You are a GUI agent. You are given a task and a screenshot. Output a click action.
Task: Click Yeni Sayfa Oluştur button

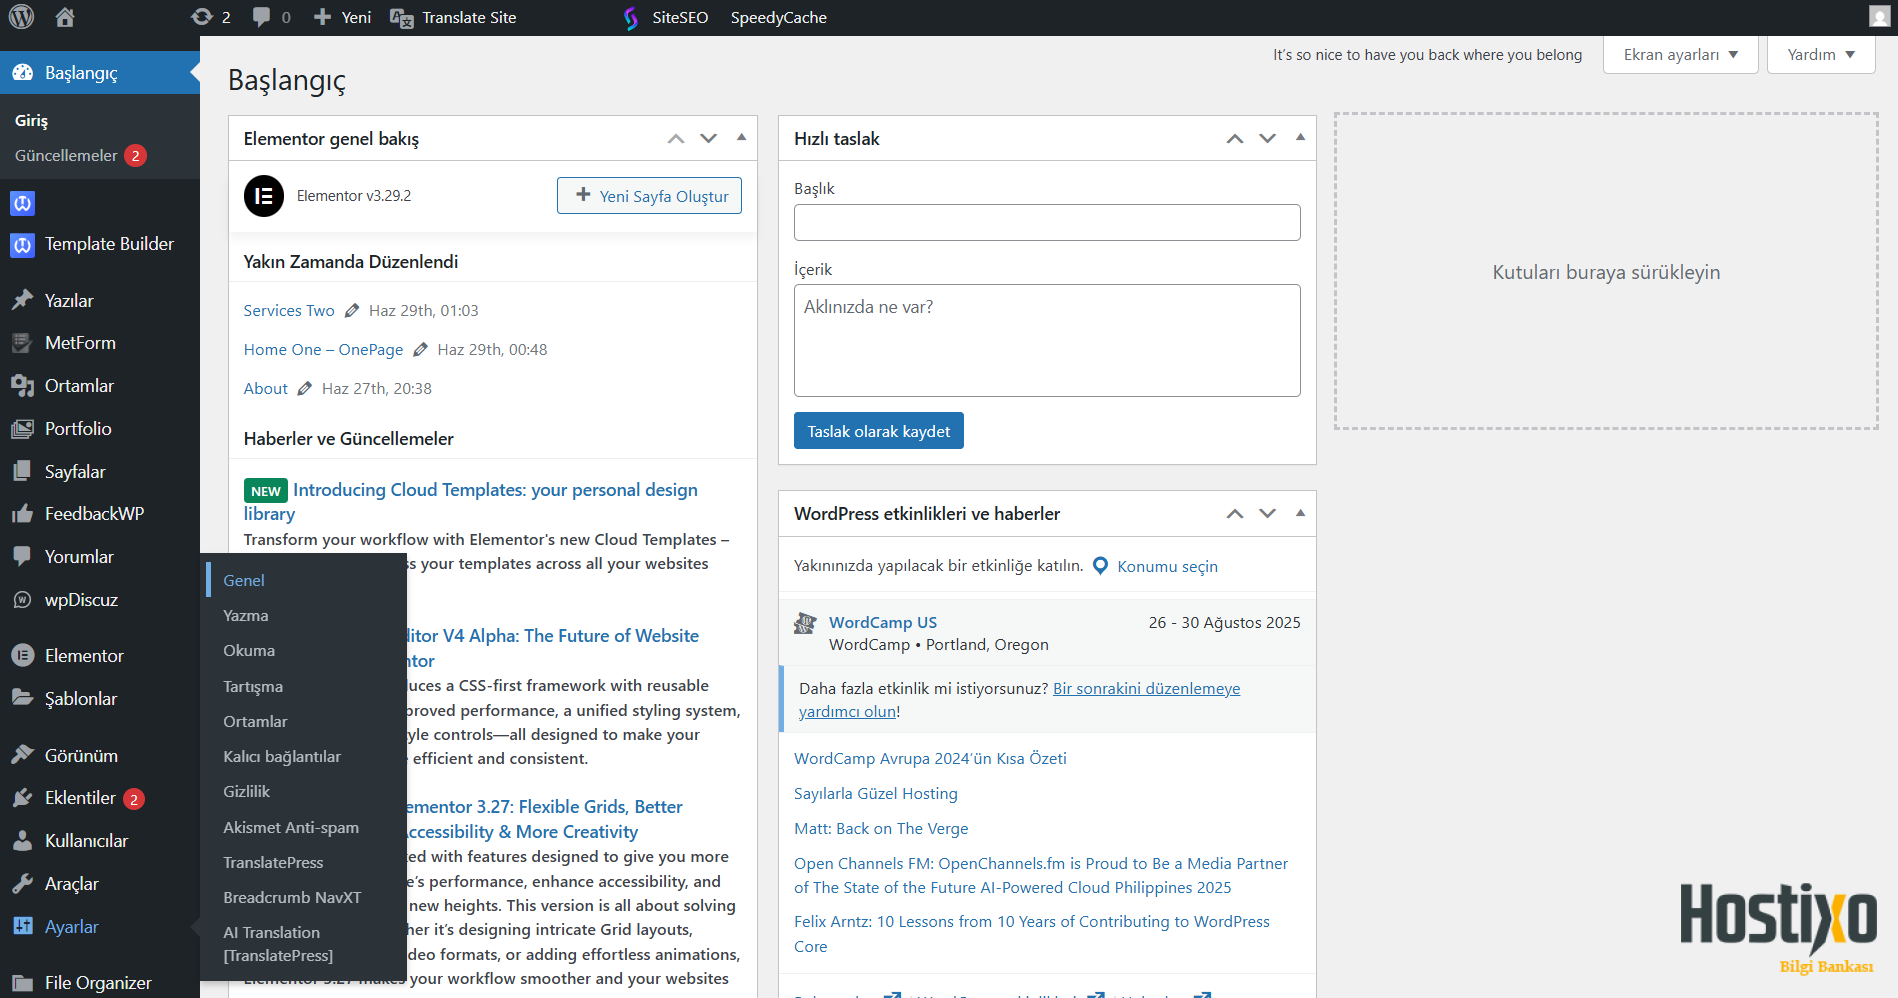tap(650, 196)
